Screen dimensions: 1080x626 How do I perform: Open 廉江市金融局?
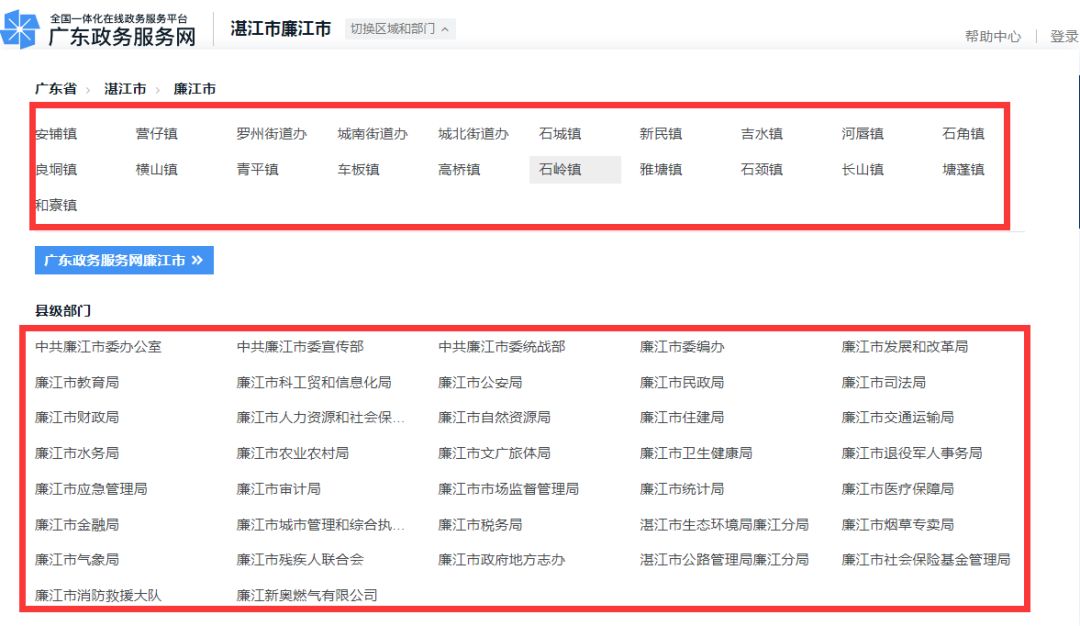point(77,525)
